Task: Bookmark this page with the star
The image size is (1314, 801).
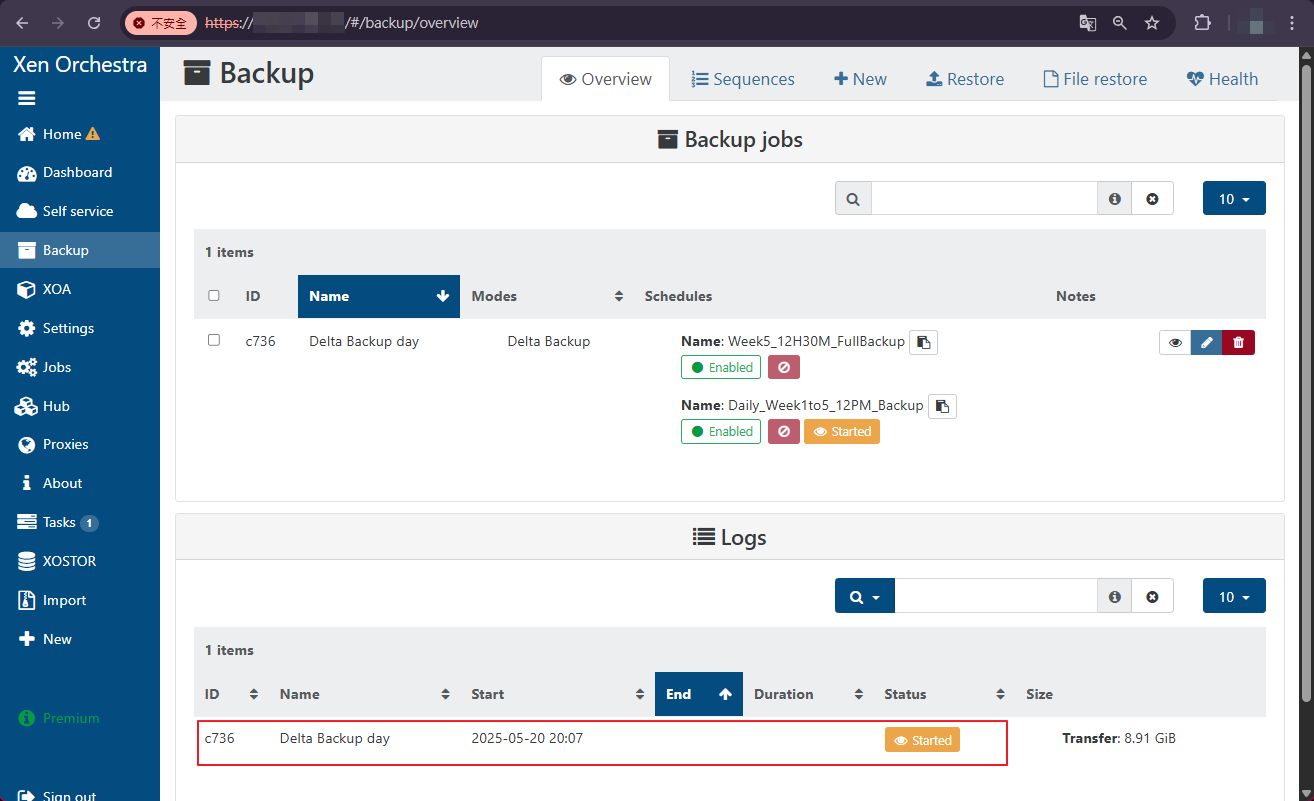Action: point(1152,22)
